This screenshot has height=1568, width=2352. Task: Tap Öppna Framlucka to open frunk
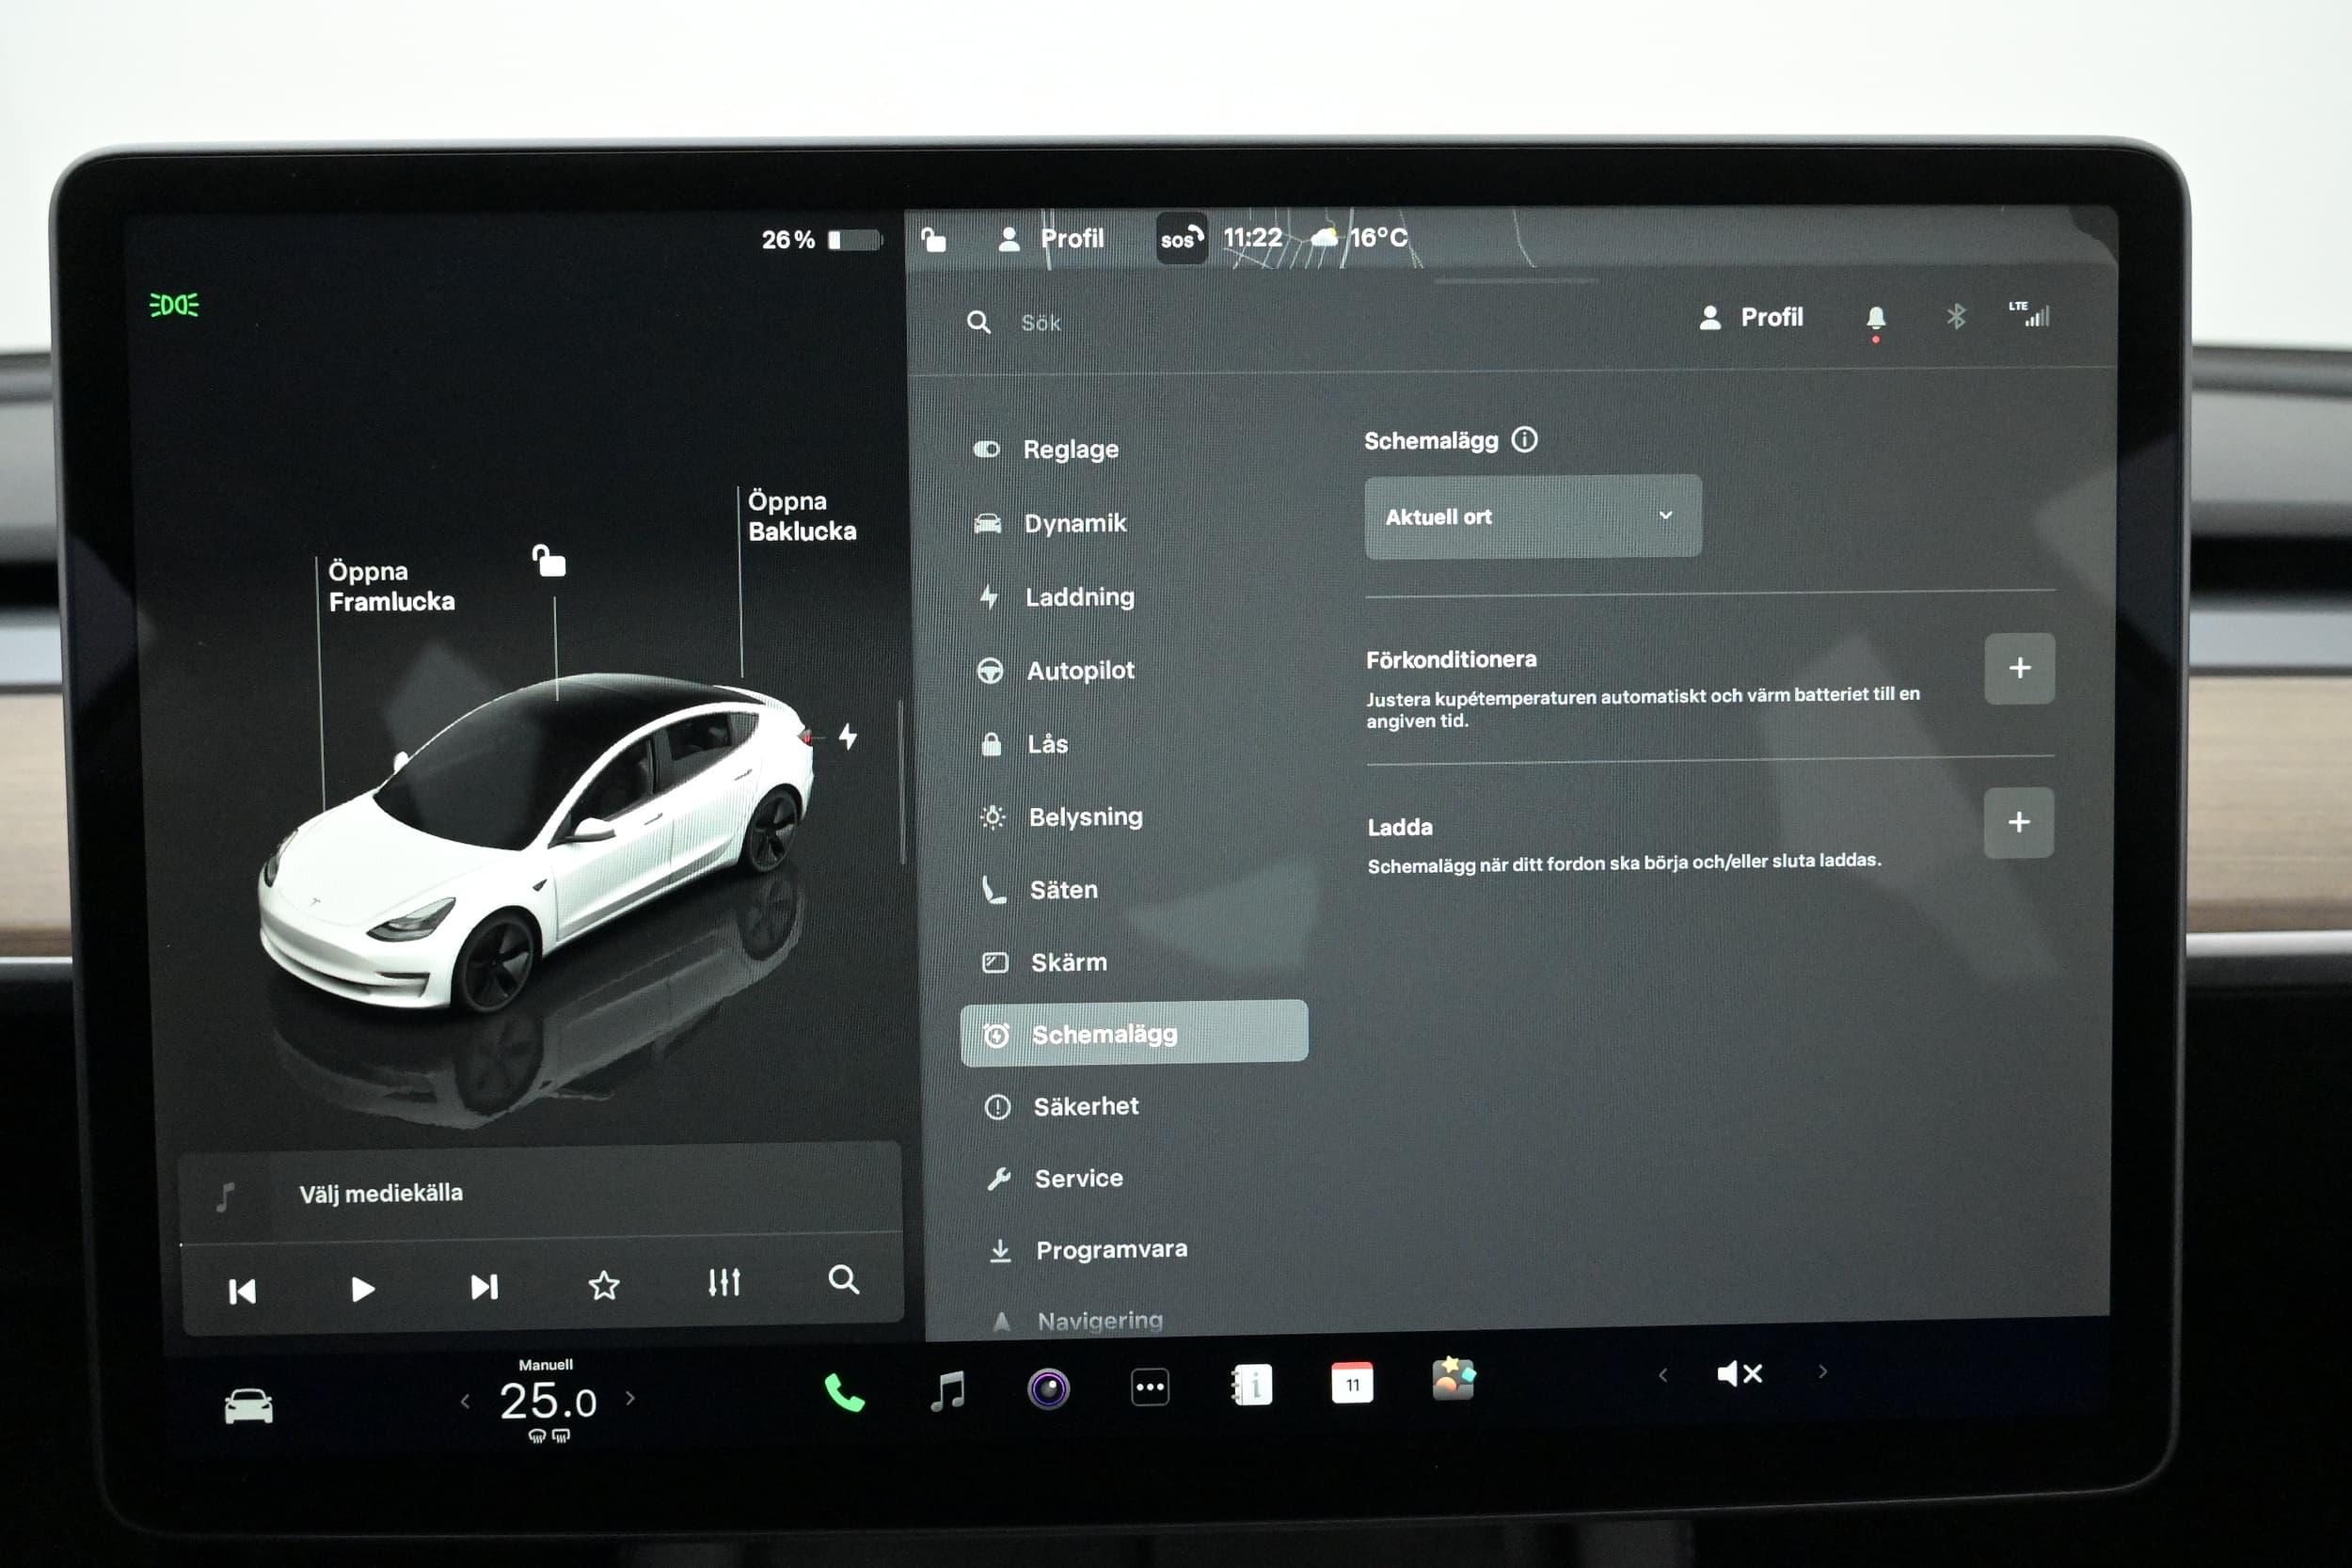[x=391, y=586]
